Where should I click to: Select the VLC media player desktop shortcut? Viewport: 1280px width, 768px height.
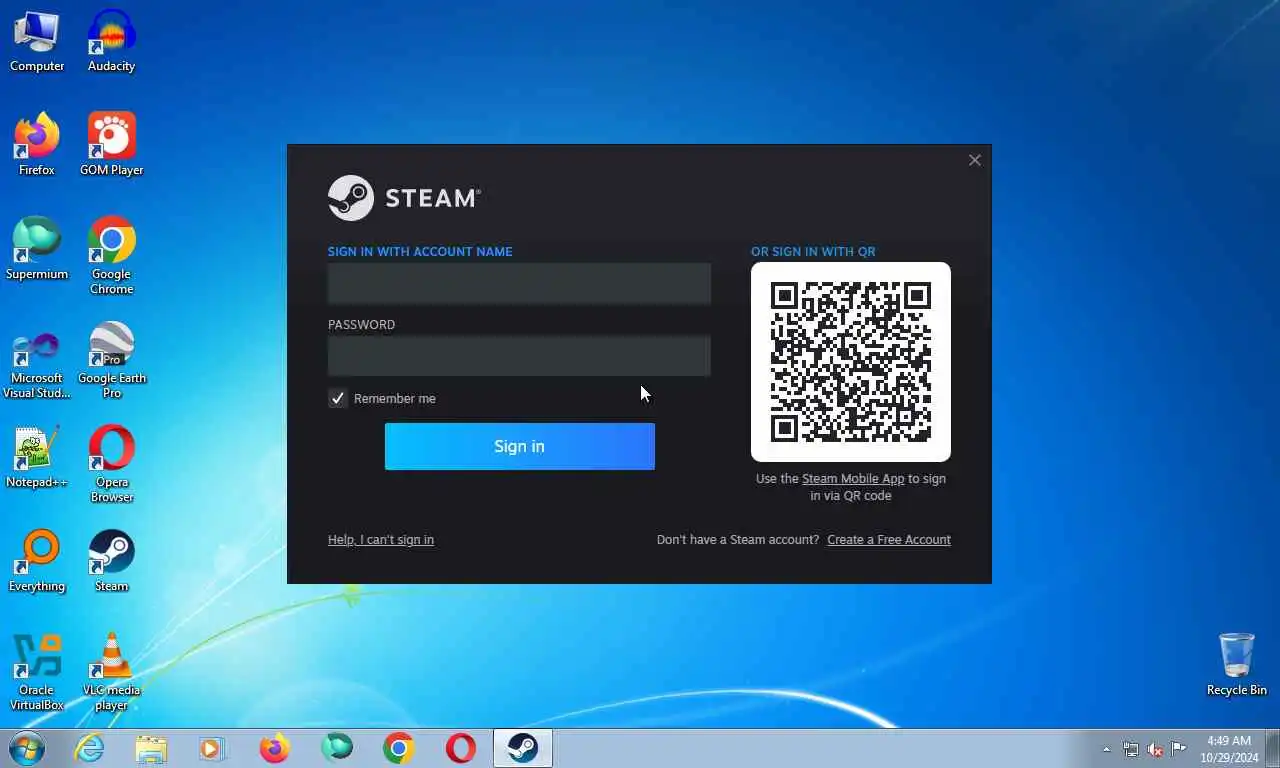(111, 673)
